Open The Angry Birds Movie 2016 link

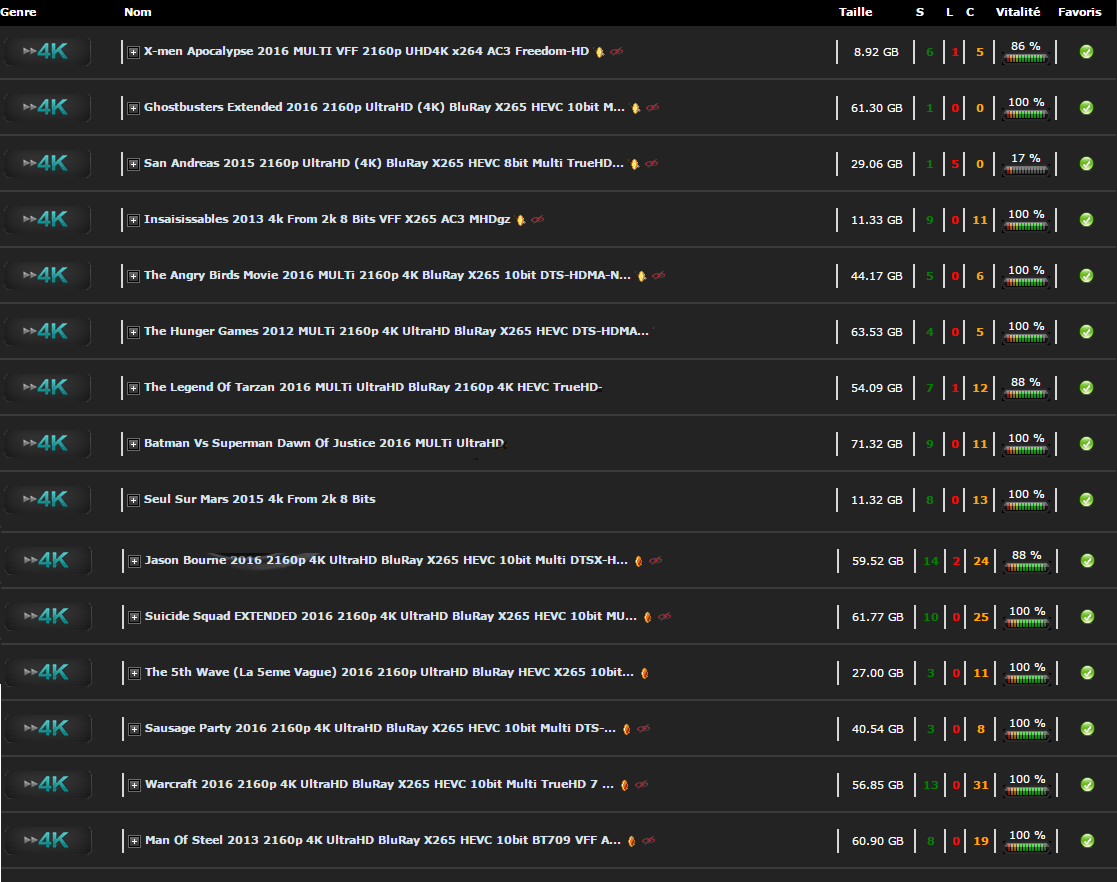pos(387,275)
